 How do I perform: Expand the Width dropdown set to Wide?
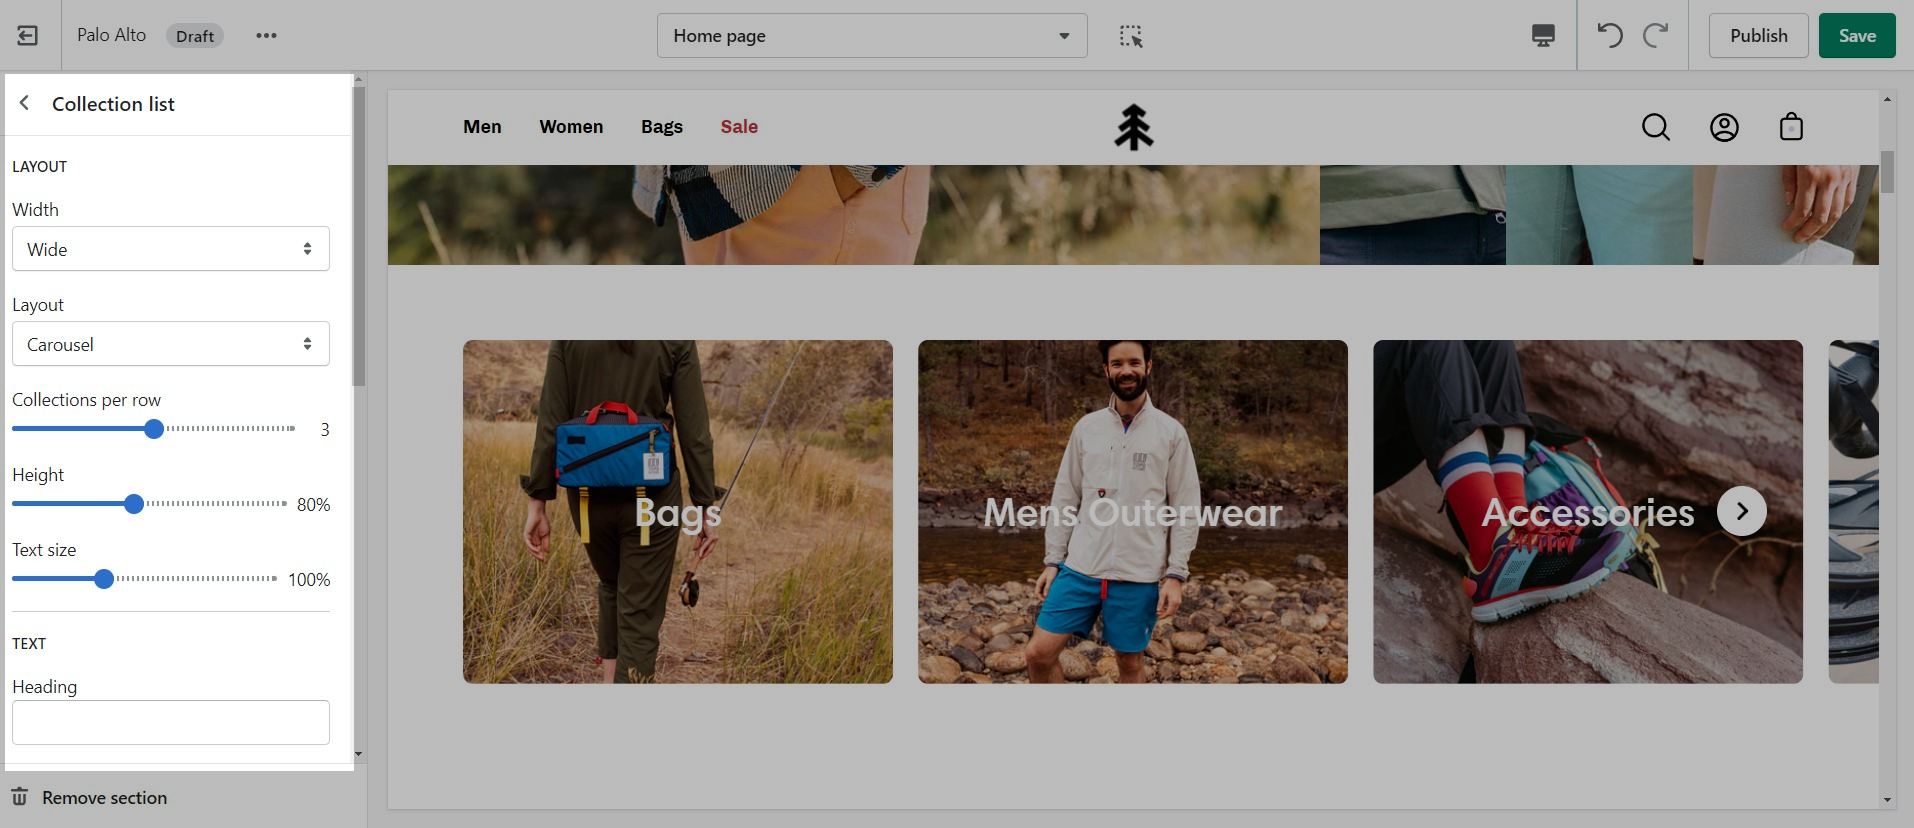171,249
